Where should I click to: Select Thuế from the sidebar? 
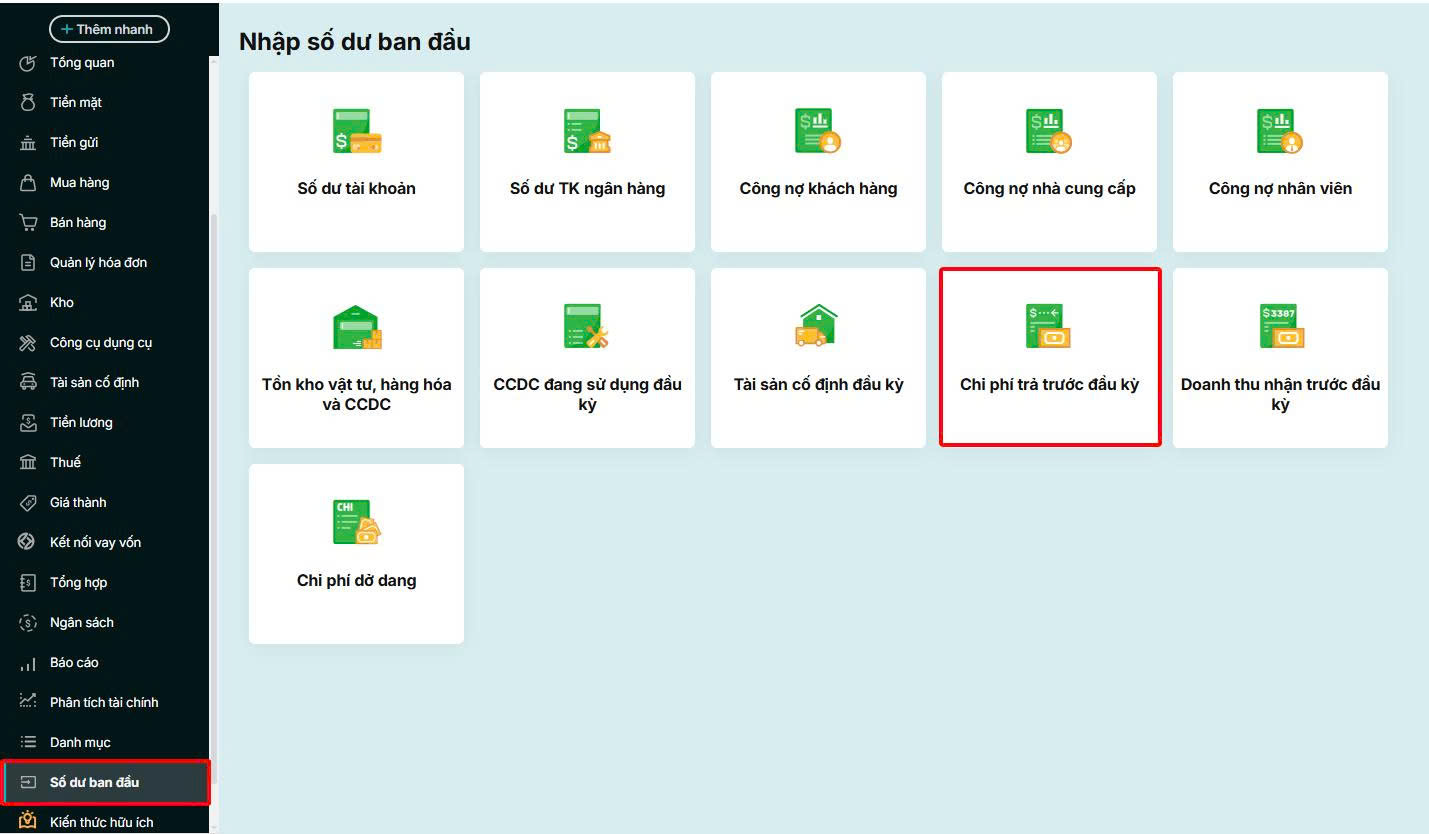(x=65, y=463)
